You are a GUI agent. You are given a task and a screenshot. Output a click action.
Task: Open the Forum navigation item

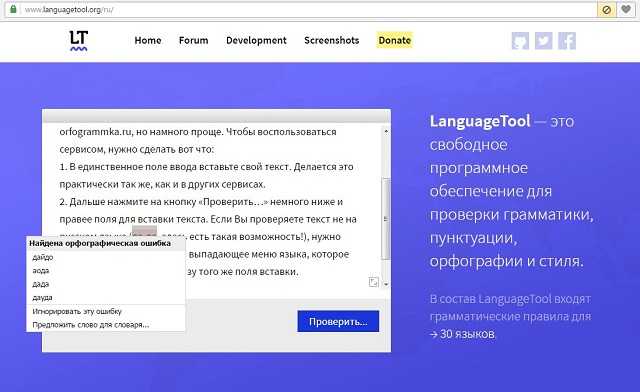tap(193, 40)
